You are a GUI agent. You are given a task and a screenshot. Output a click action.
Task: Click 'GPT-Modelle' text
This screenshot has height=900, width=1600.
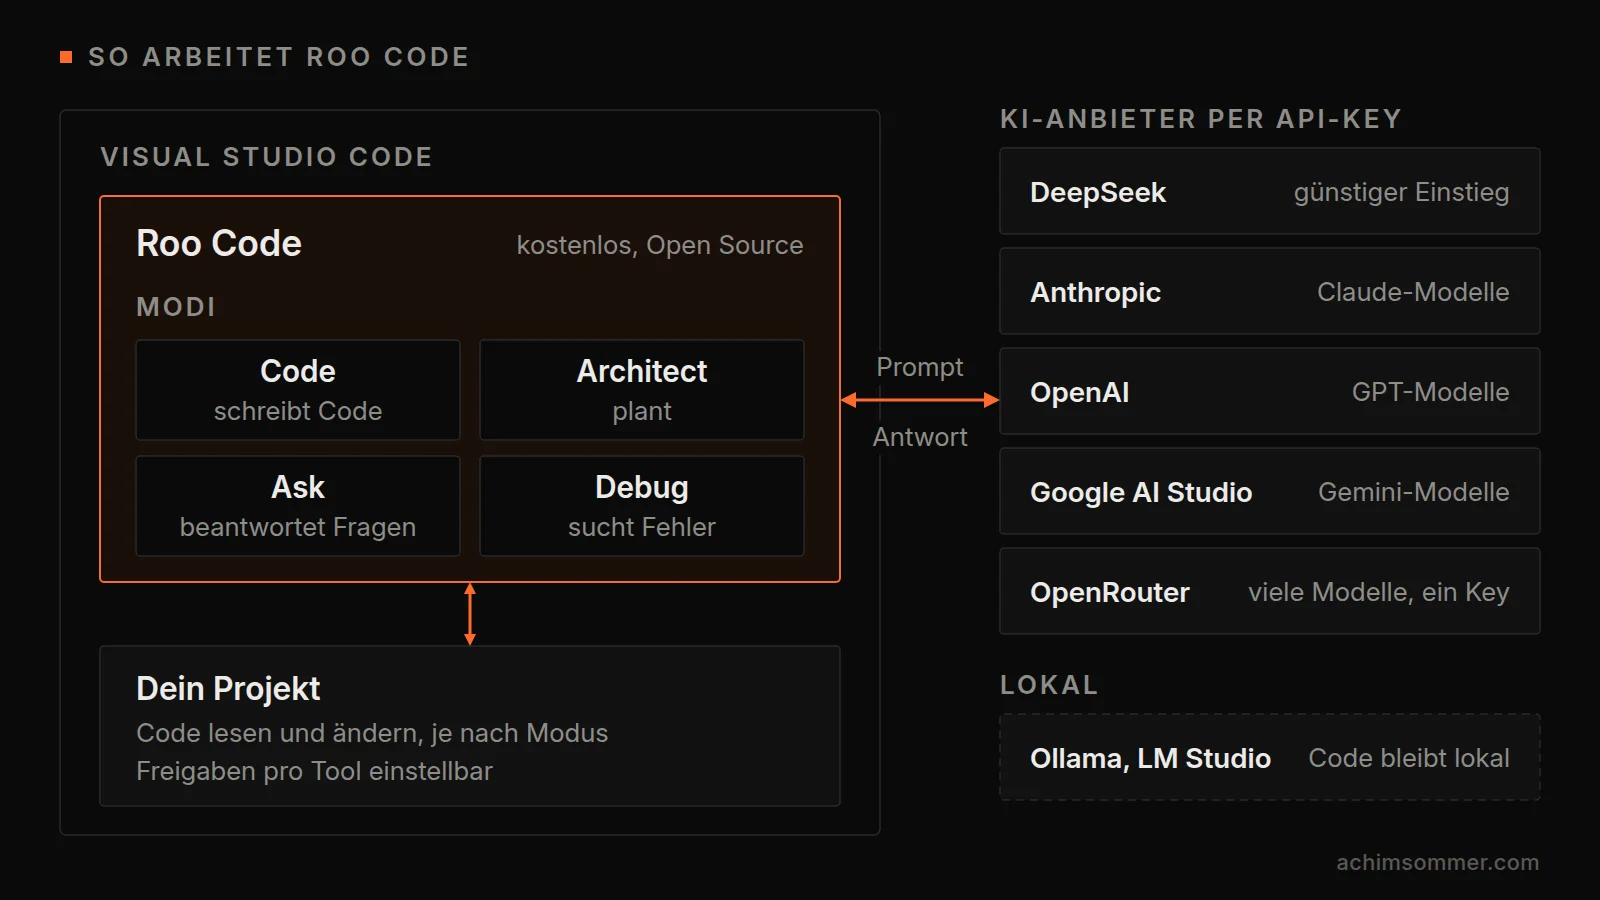(x=1431, y=392)
